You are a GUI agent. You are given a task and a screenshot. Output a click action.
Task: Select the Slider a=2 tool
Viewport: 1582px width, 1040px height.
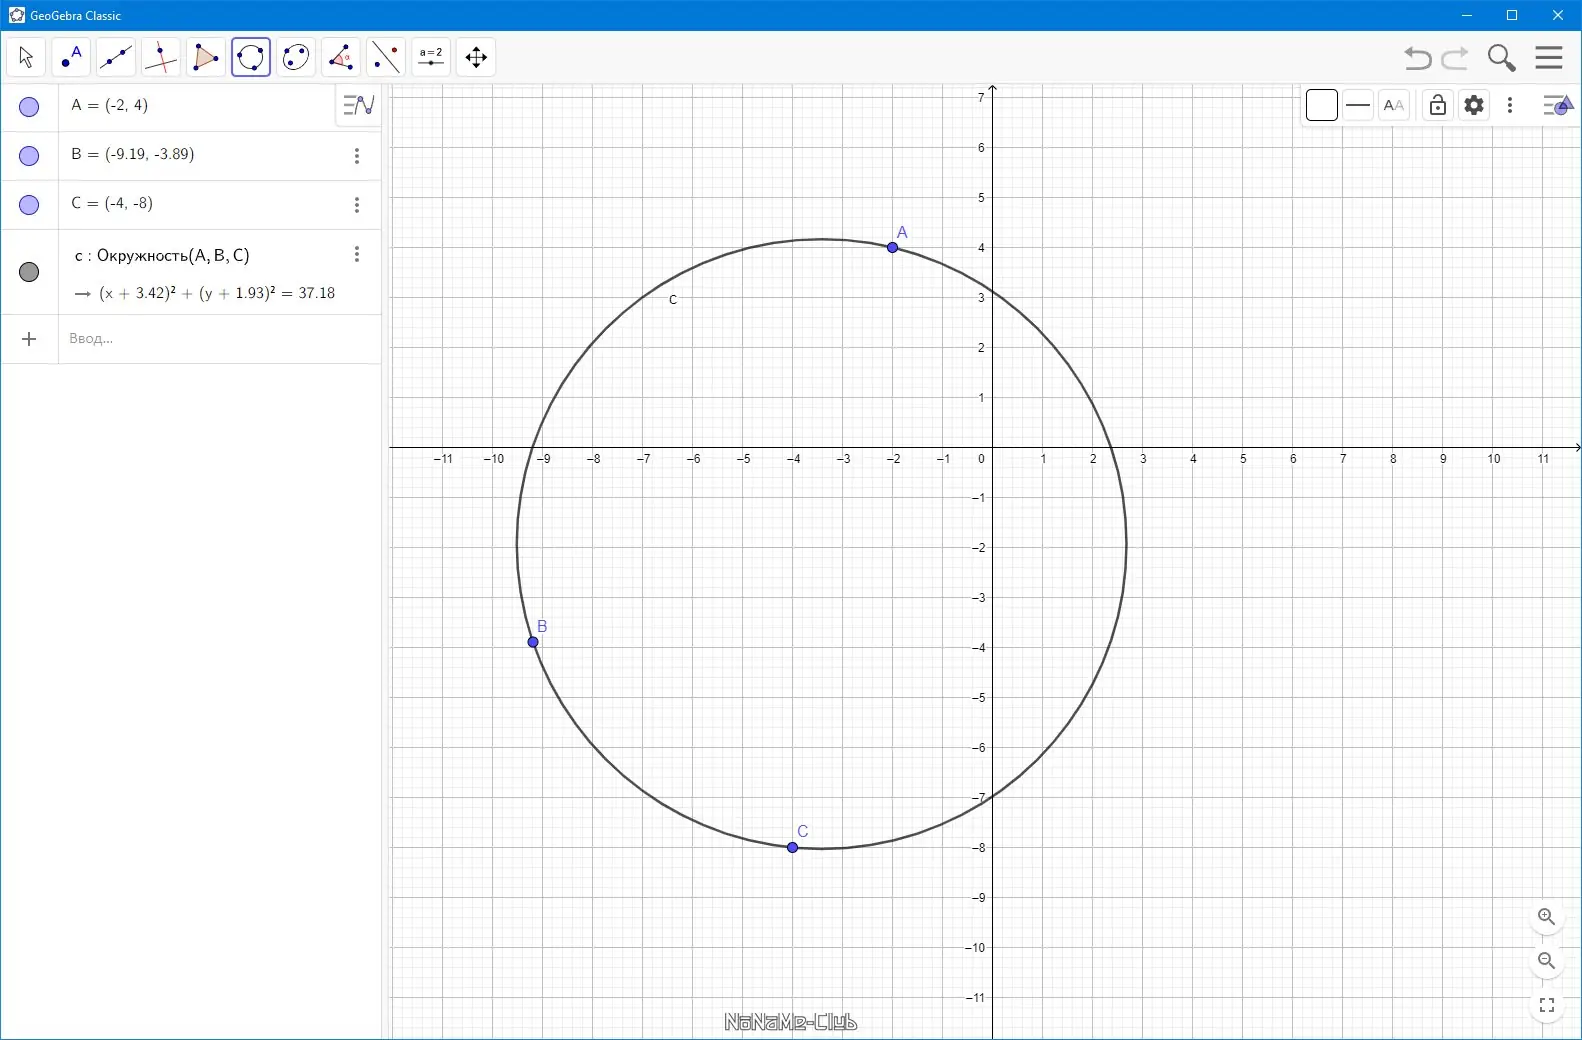(x=431, y=57)
